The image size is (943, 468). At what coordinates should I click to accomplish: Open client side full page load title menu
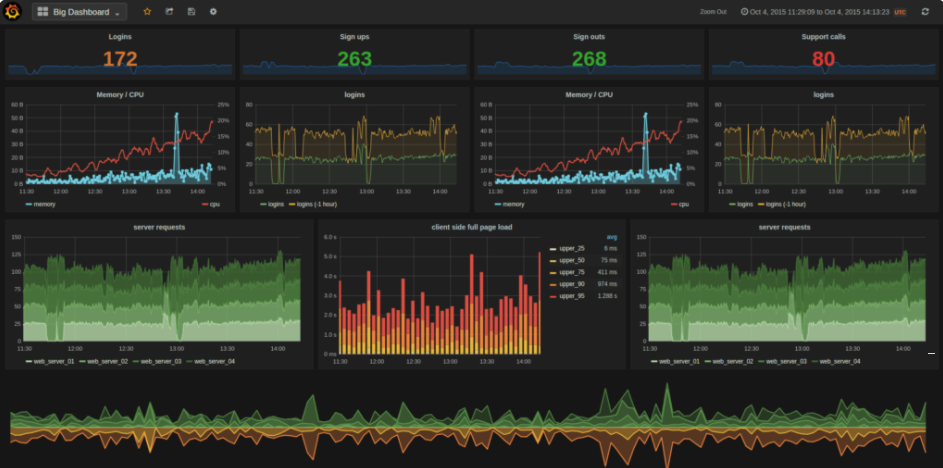click(x=472, y=227)
